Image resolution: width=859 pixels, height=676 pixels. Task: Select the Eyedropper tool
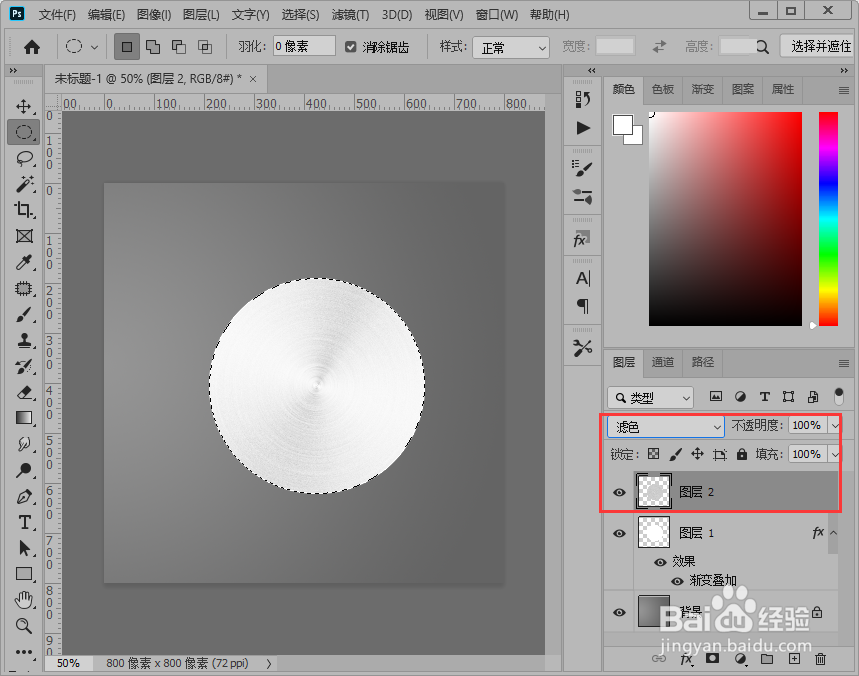tap(24, 262)
